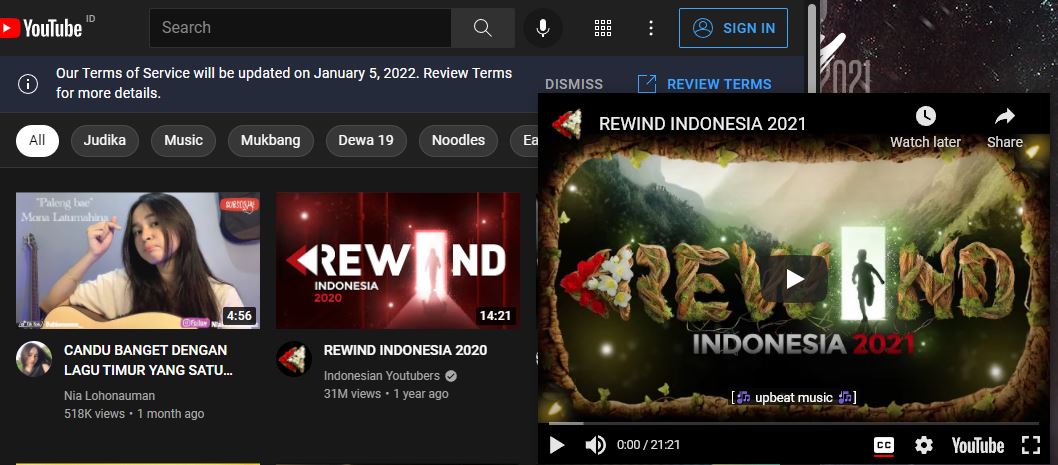Viewport: 1058px width, 465px height.
Task: Open the YouTube home logo
Action: click(x=41, y=28)
